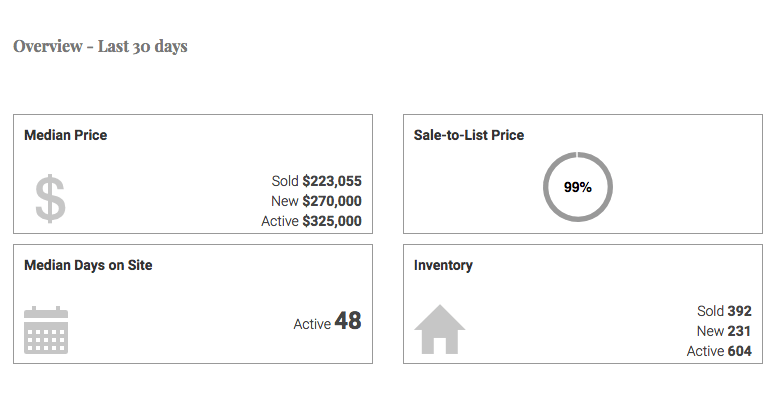Click the large 48 number
This screenshot has height=400, width=784.
tap(348, 321)
